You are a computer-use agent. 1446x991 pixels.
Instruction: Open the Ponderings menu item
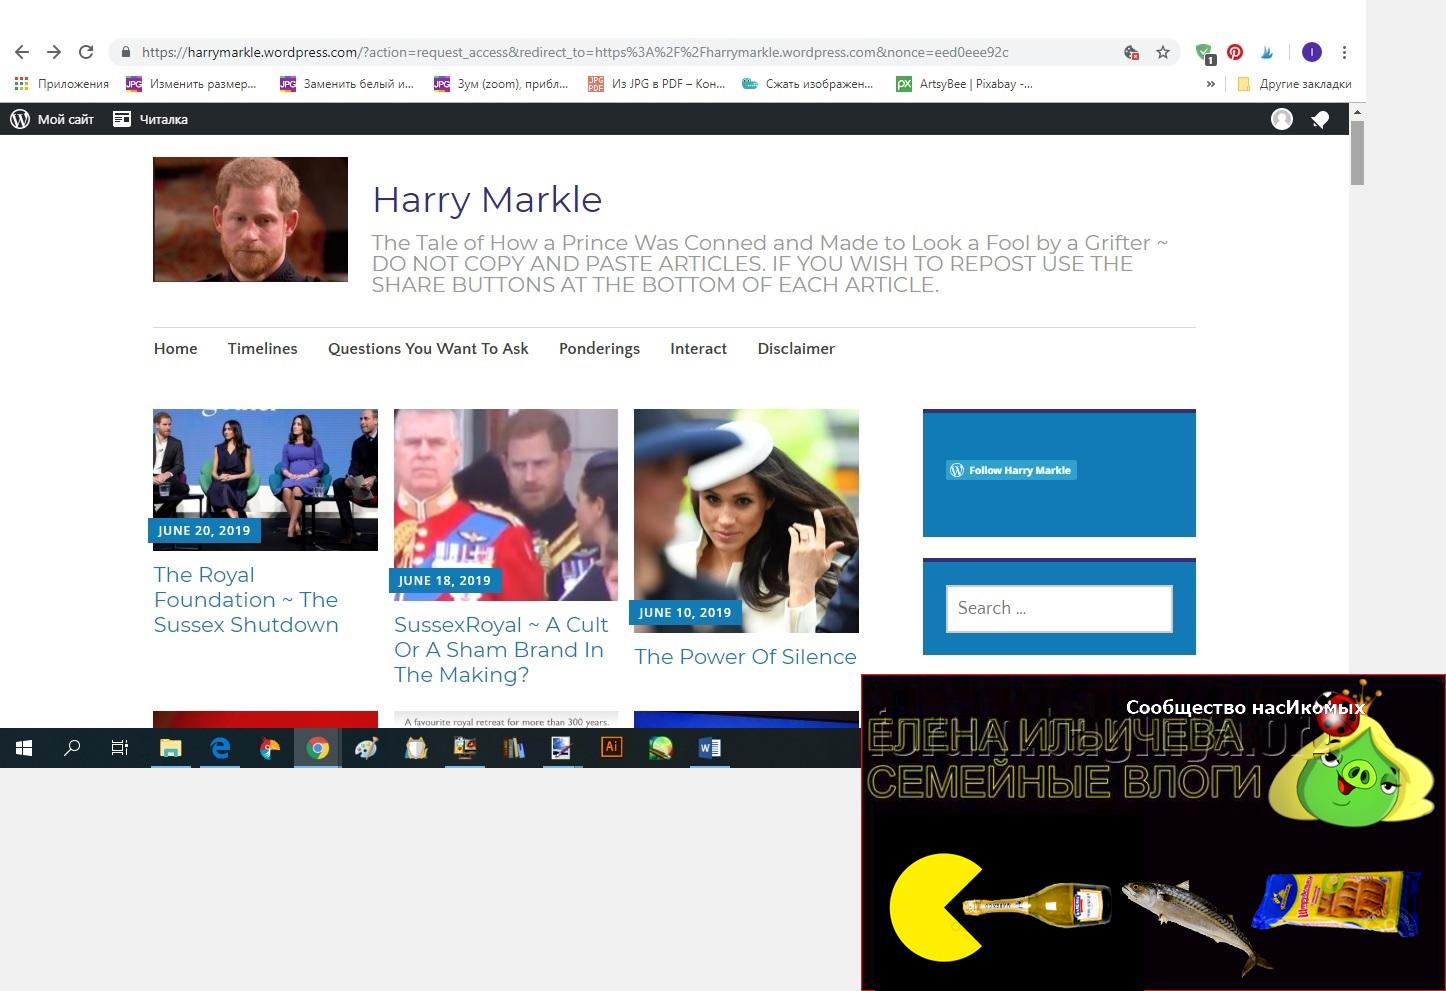click(599, 348)
